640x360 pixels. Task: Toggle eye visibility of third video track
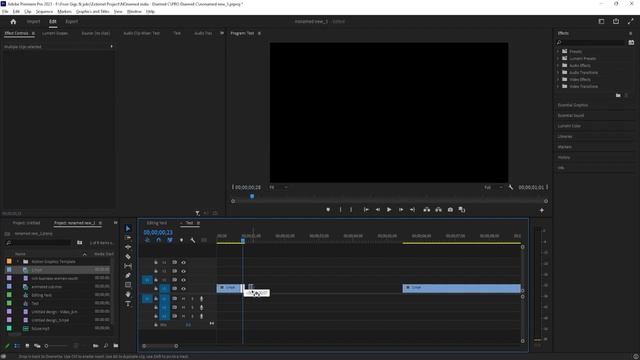click(183, 280)
